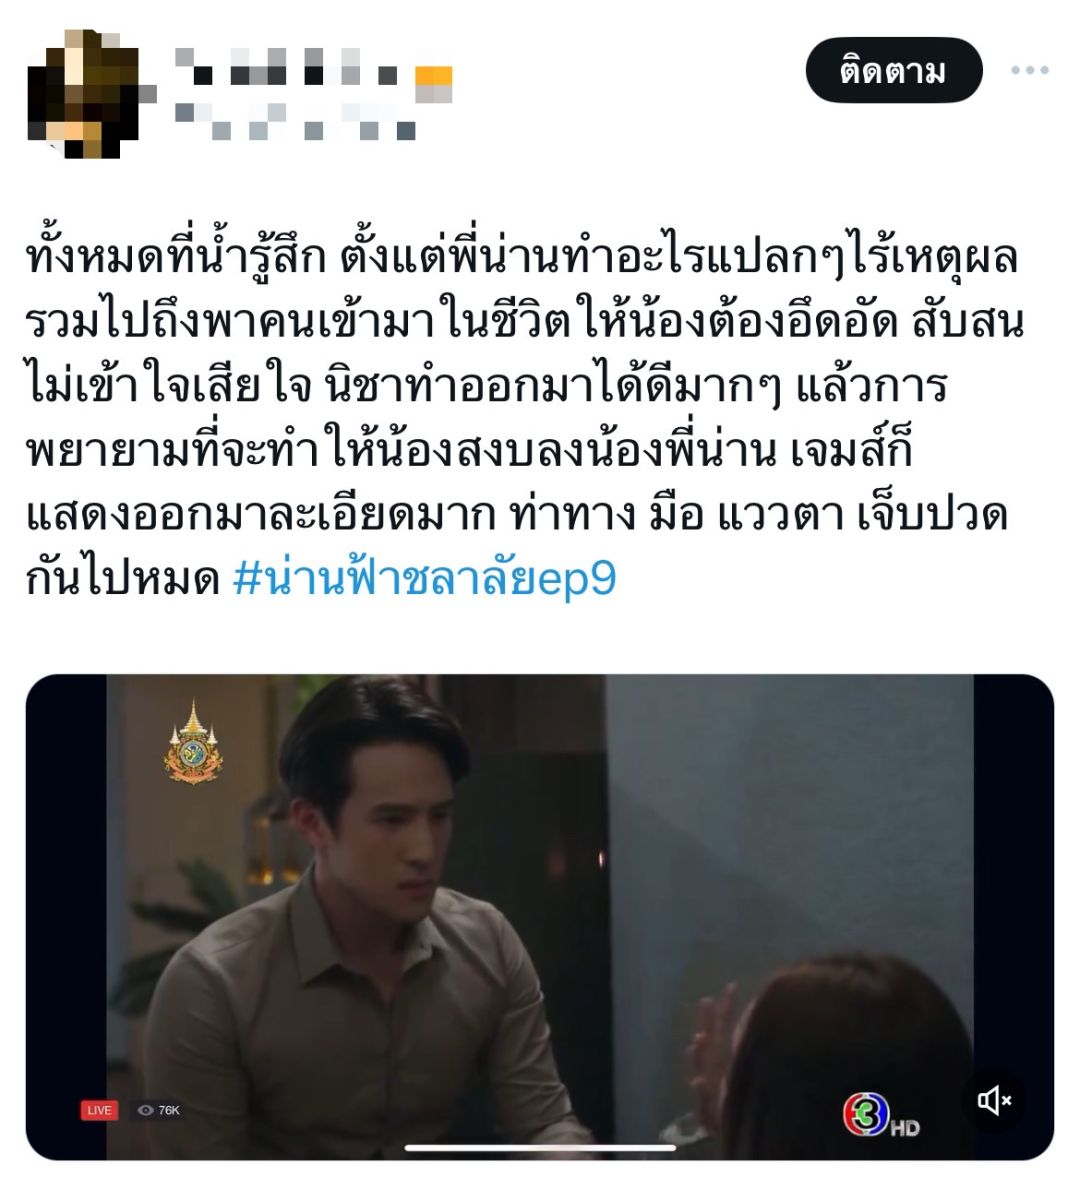Click the Channel 3 logo watermark
The height and width of the screenshot is (1201, 1080).
(864, 1115)
